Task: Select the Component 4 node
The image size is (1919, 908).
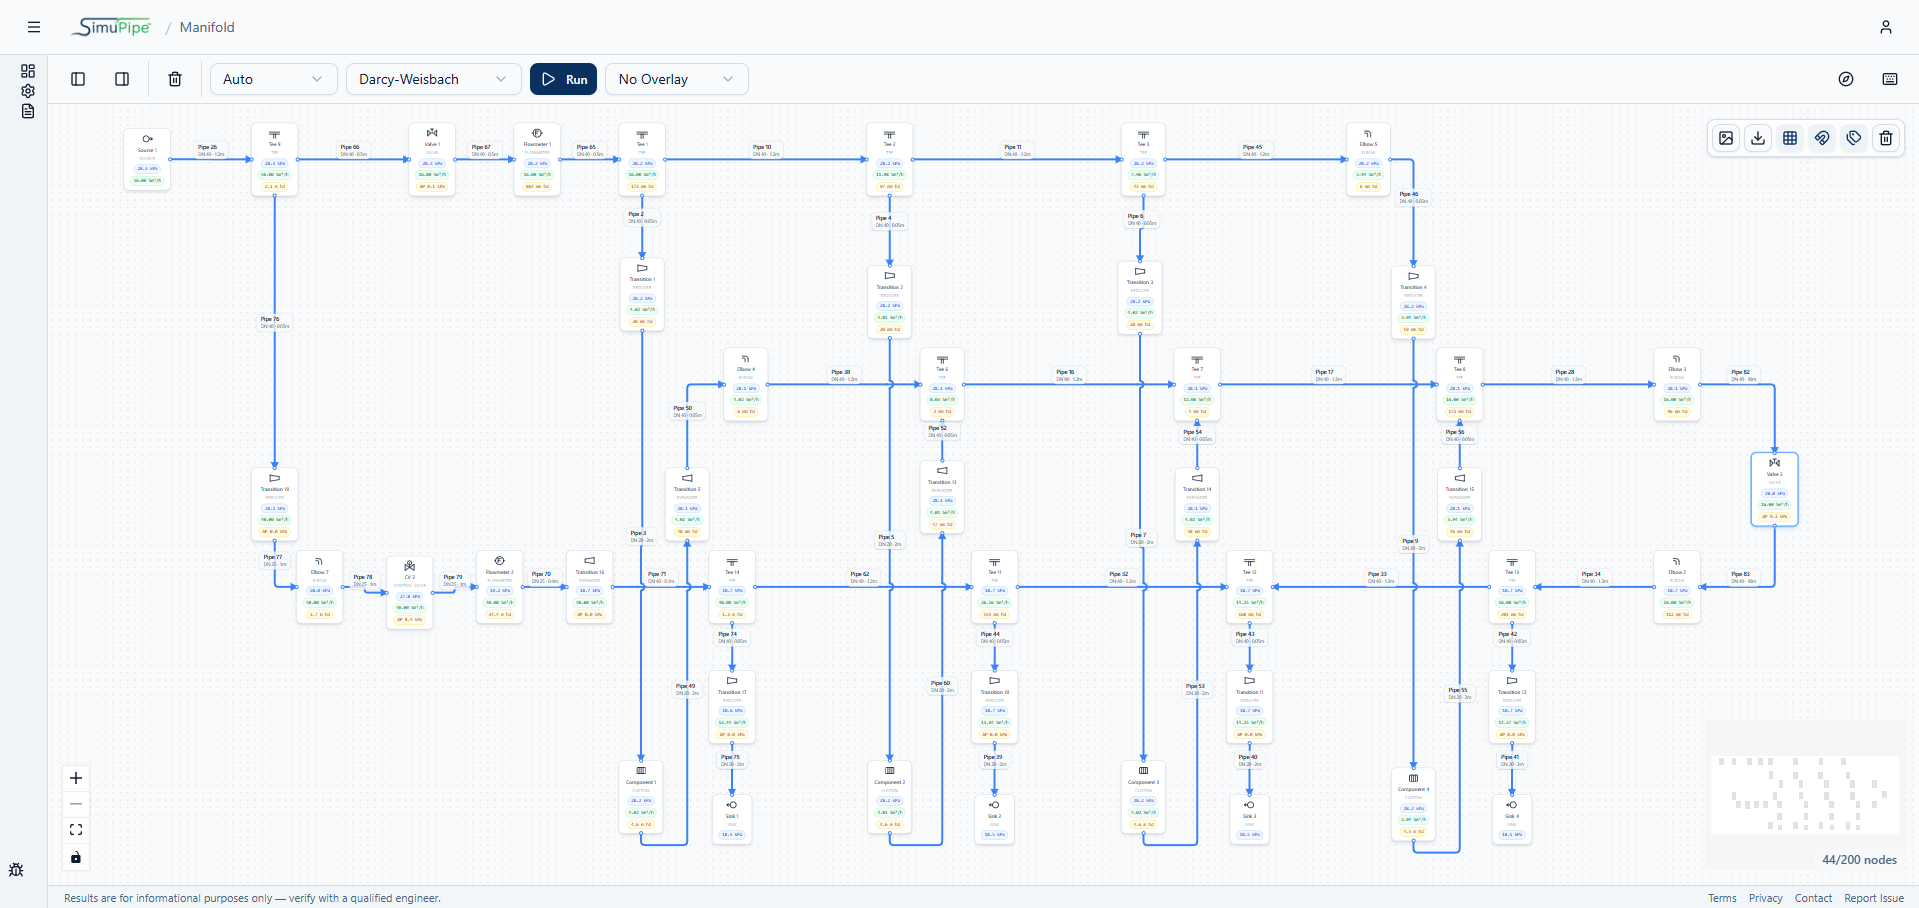Action: (1413, 805)
